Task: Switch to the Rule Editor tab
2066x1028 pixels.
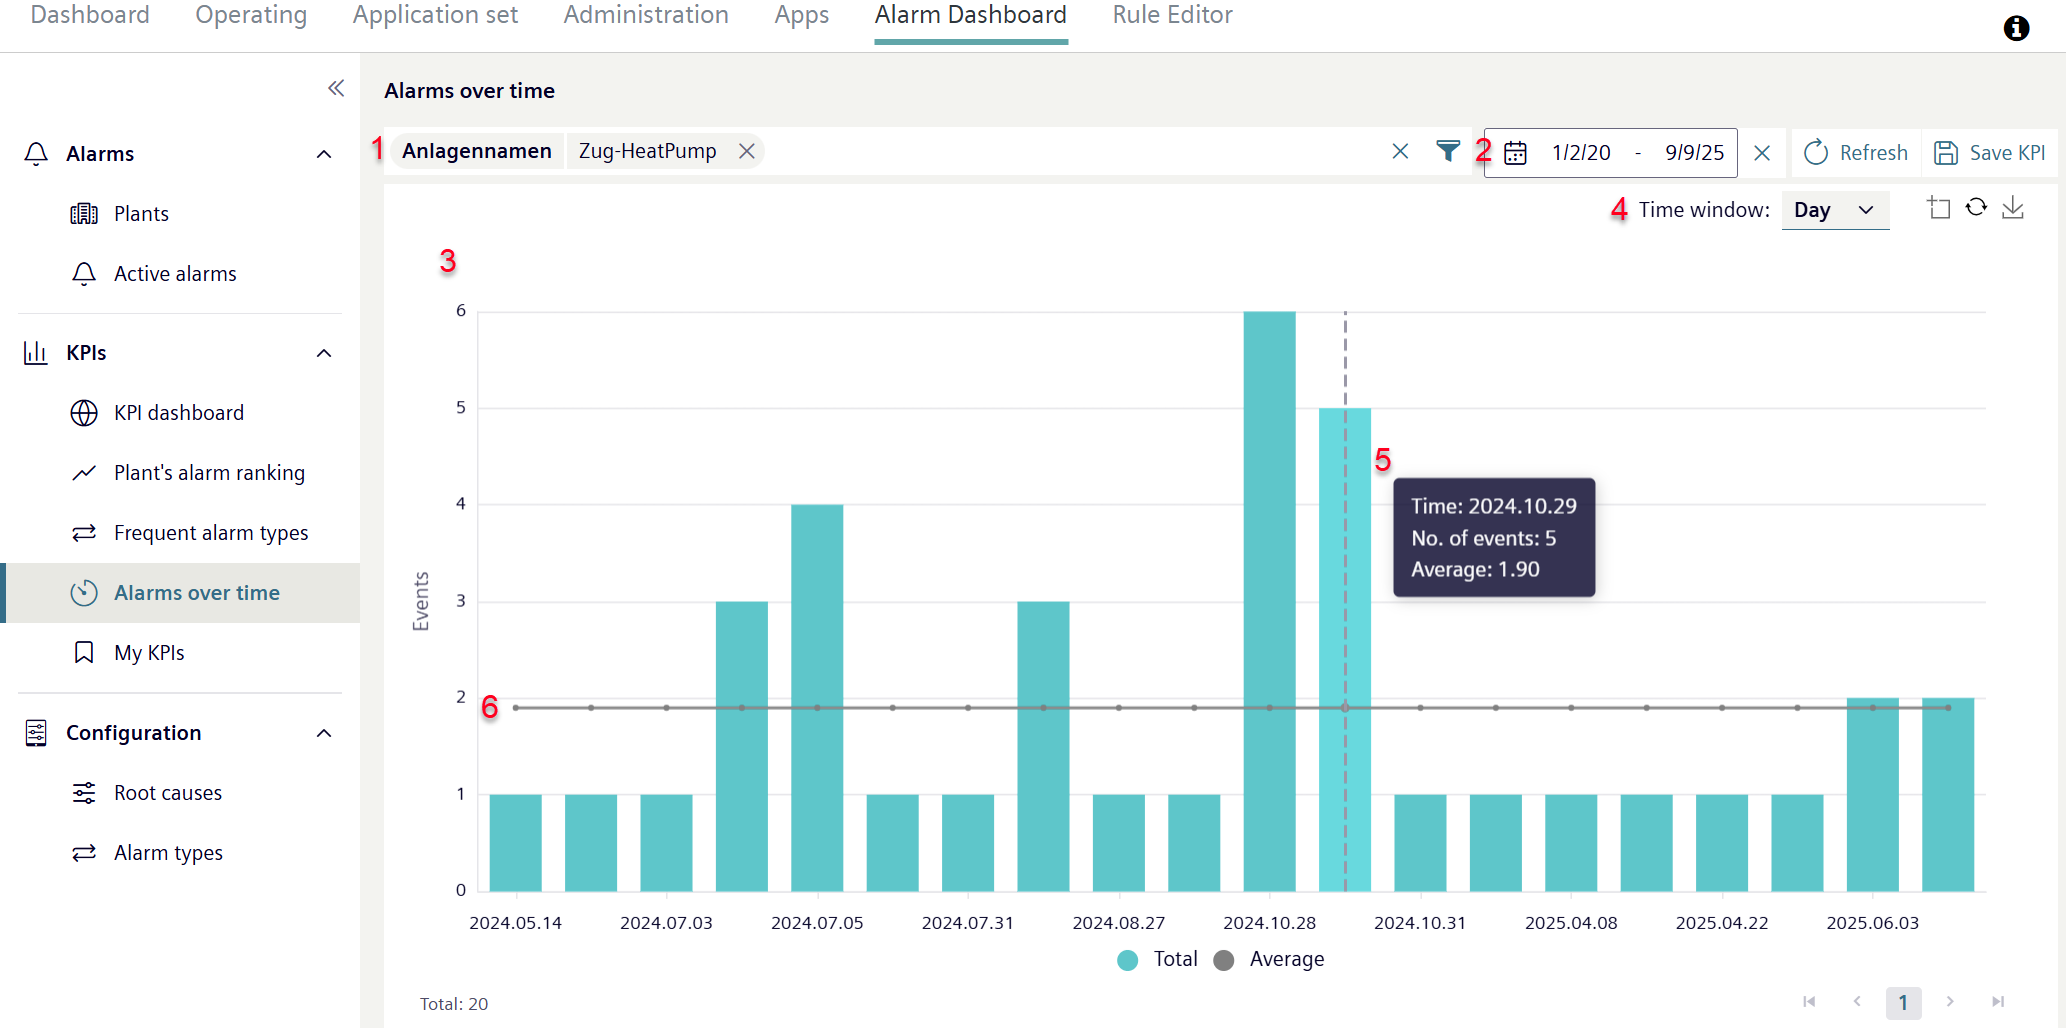Action: tap(1172, 16)
